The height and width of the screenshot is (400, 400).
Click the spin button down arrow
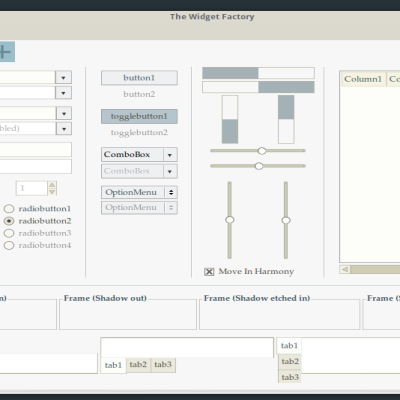52,192
